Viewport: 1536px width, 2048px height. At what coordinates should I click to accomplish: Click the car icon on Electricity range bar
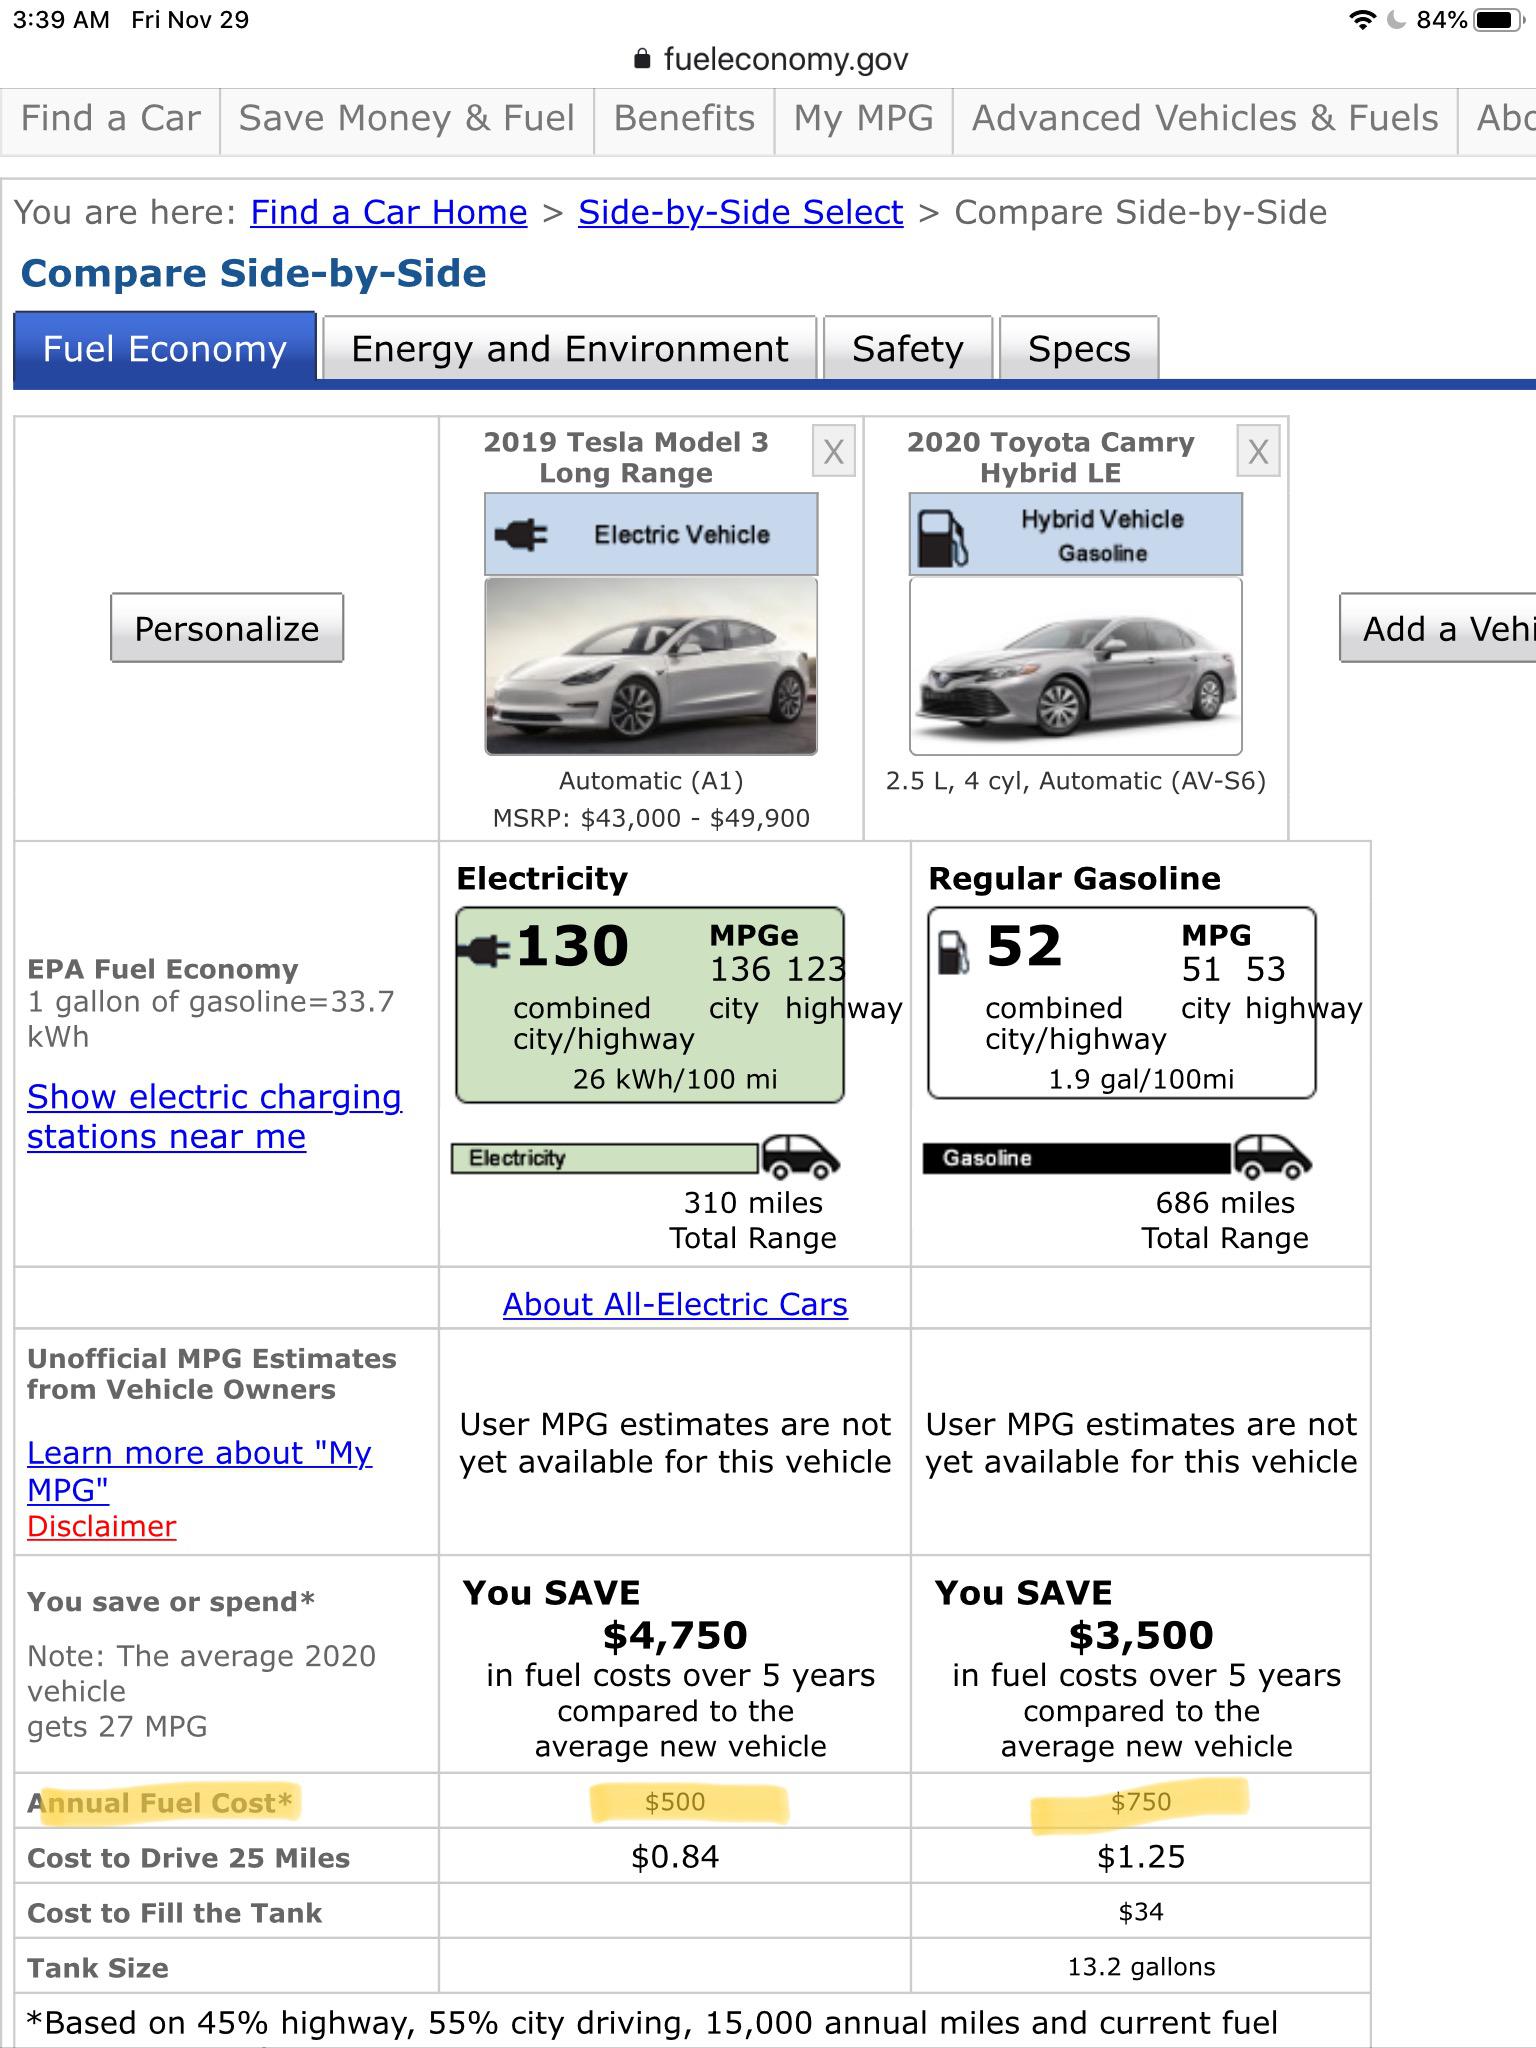pos(800,1158)
